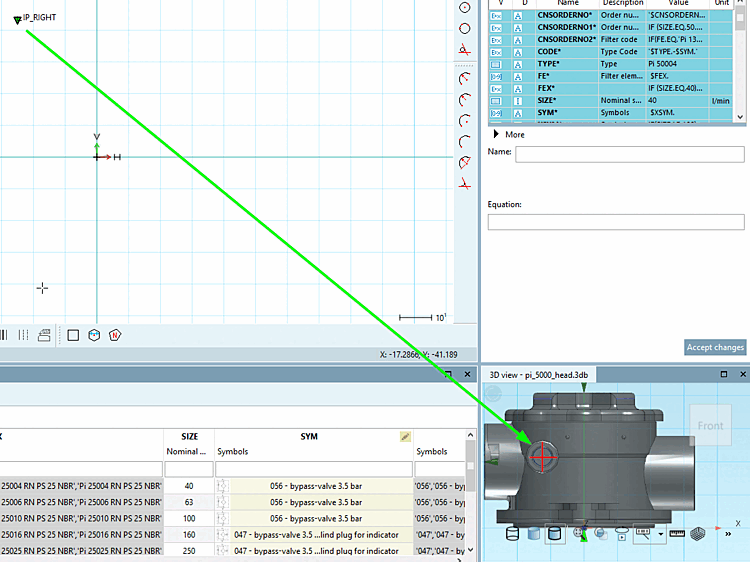
Task: Select the circle with center point tool
Action: (x=464, y=8)
